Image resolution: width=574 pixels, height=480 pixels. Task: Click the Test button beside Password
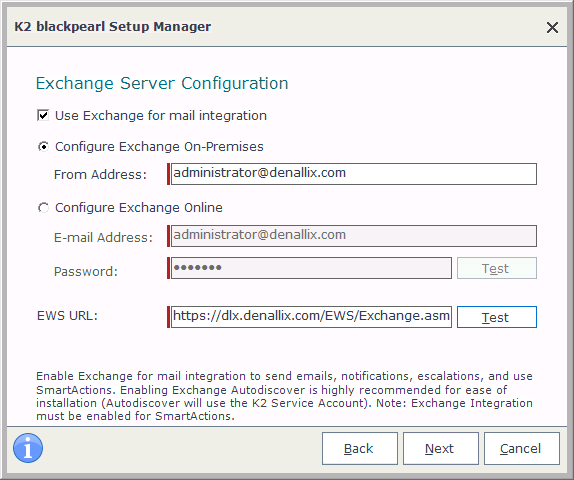(x=497, y=268)
